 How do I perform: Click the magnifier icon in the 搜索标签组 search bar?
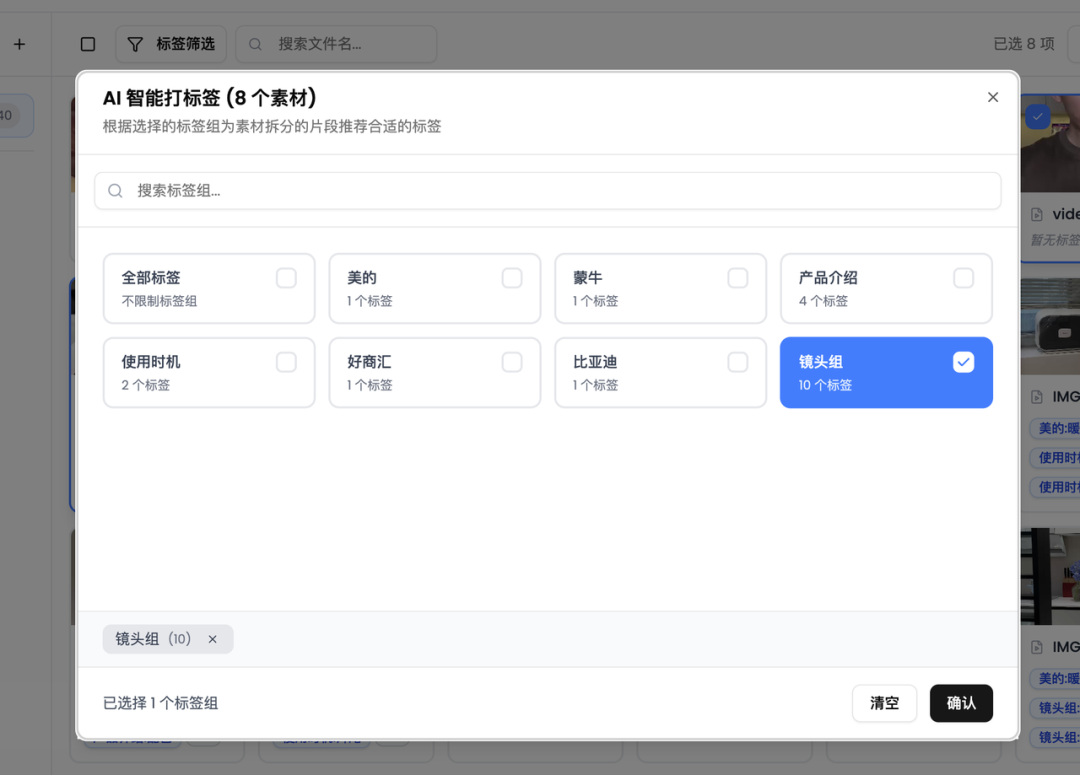(x=115, y=190)
